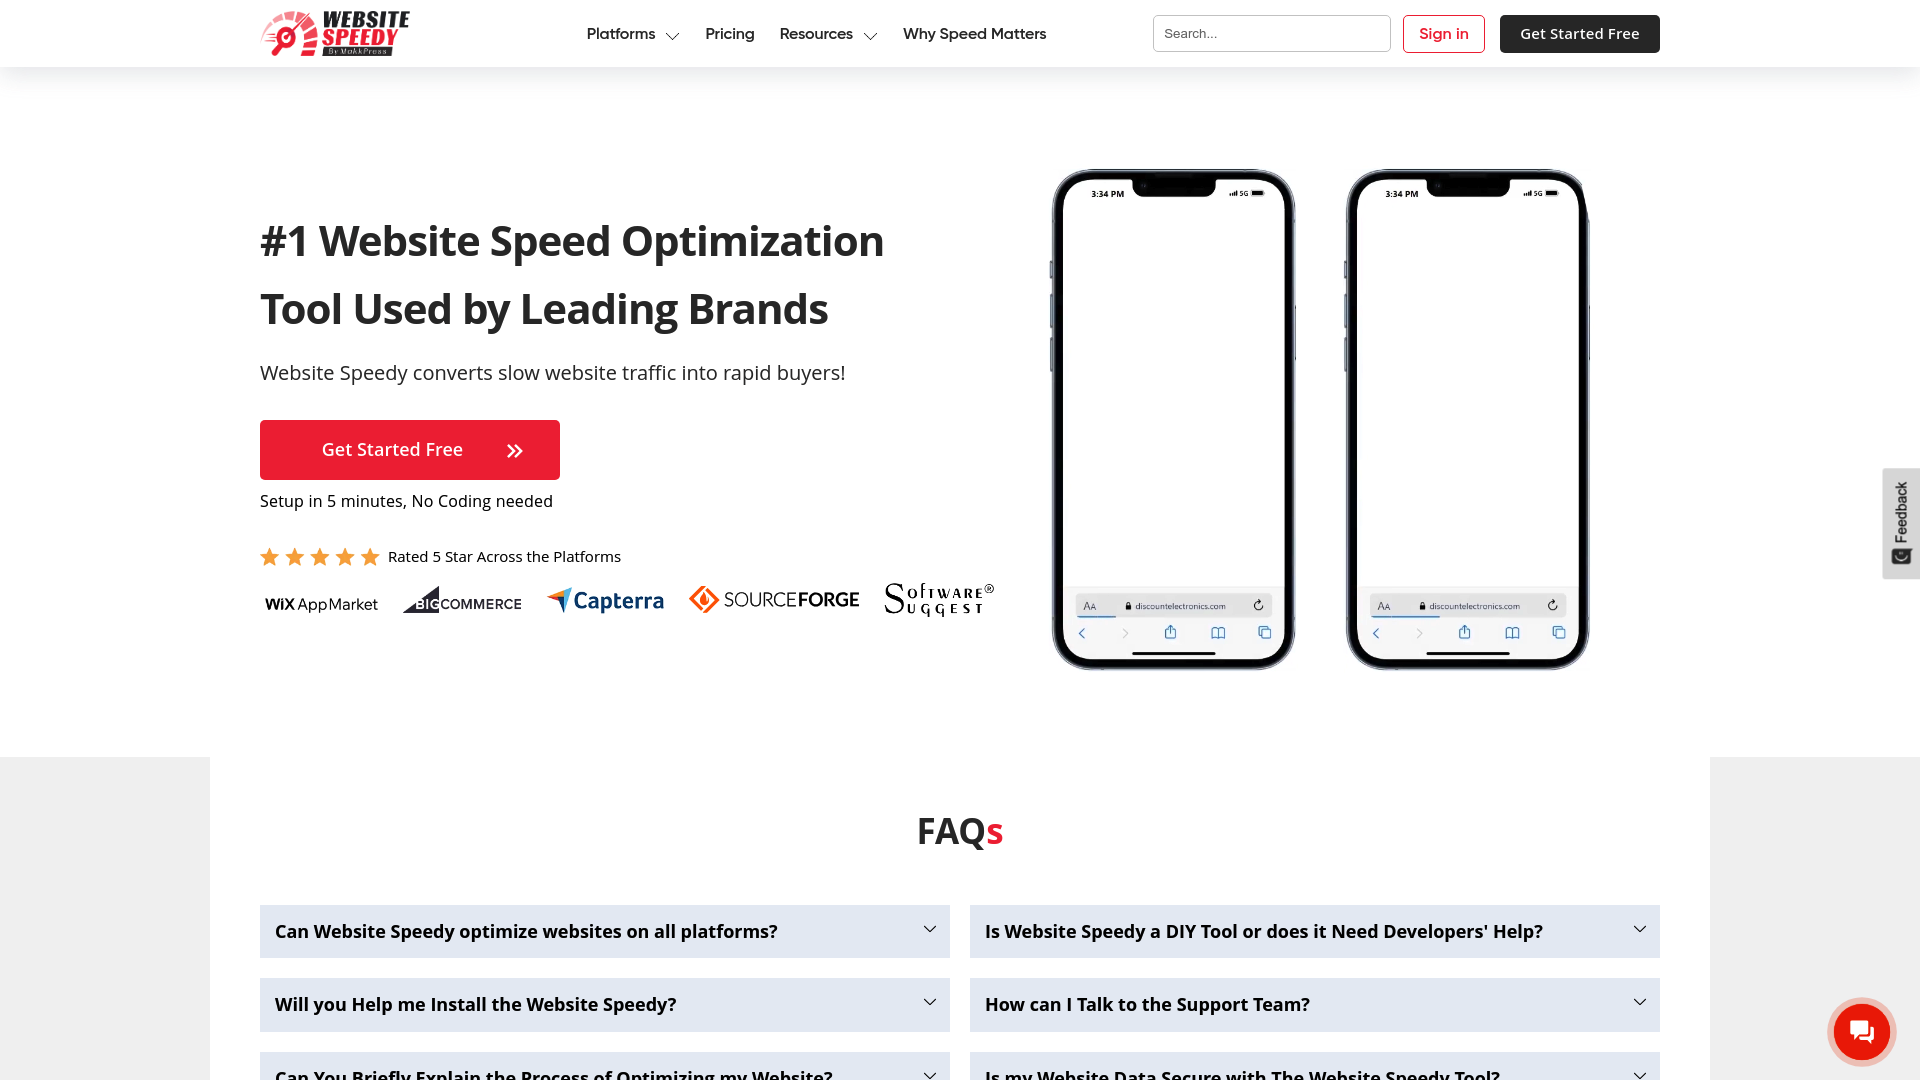The height and width of the screenshot is (1080, 1920).
Task: Expand FAQ about installing Website Speedy
Action: coord(604,1005)
